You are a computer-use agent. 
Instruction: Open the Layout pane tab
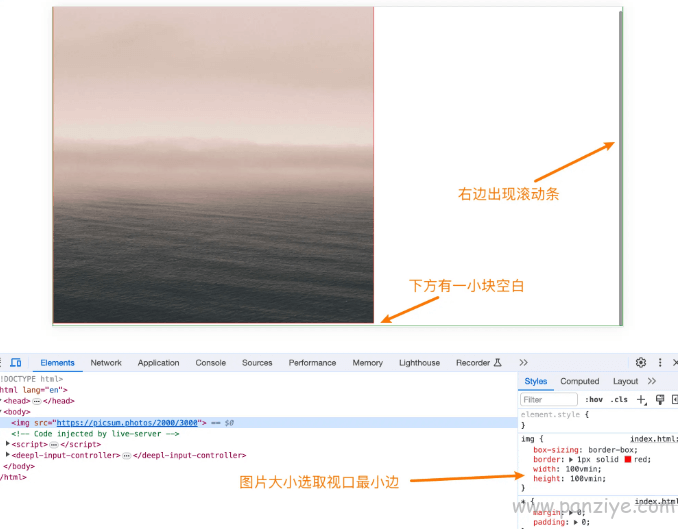pyautogui.click(x=625, y=381)
